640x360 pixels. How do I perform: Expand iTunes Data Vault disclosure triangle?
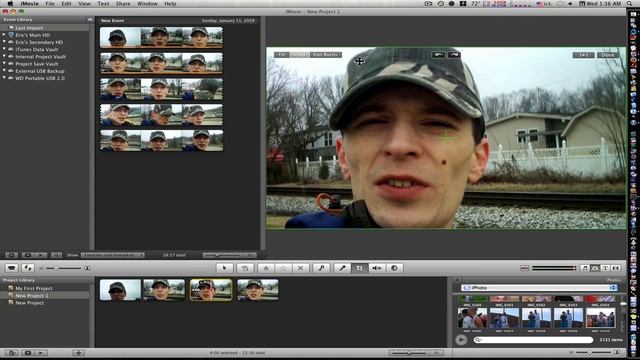4,49
